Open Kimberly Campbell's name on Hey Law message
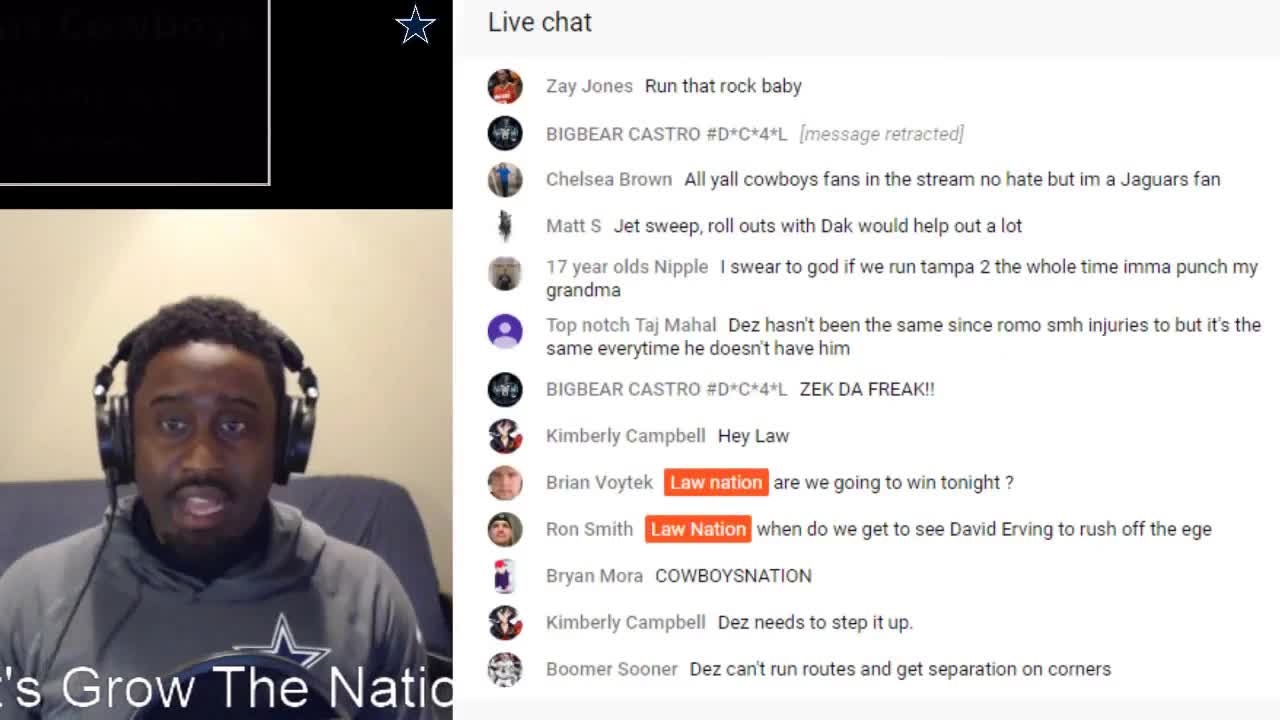This screenshot has height=720, width=1280. click(x=626, y=436)
